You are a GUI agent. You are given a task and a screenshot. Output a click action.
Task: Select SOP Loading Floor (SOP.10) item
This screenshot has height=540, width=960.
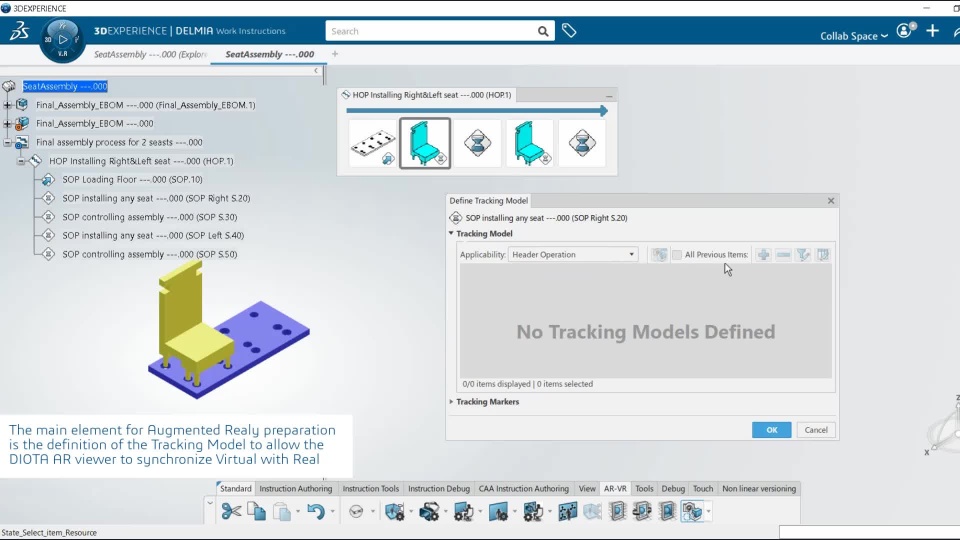132,179
